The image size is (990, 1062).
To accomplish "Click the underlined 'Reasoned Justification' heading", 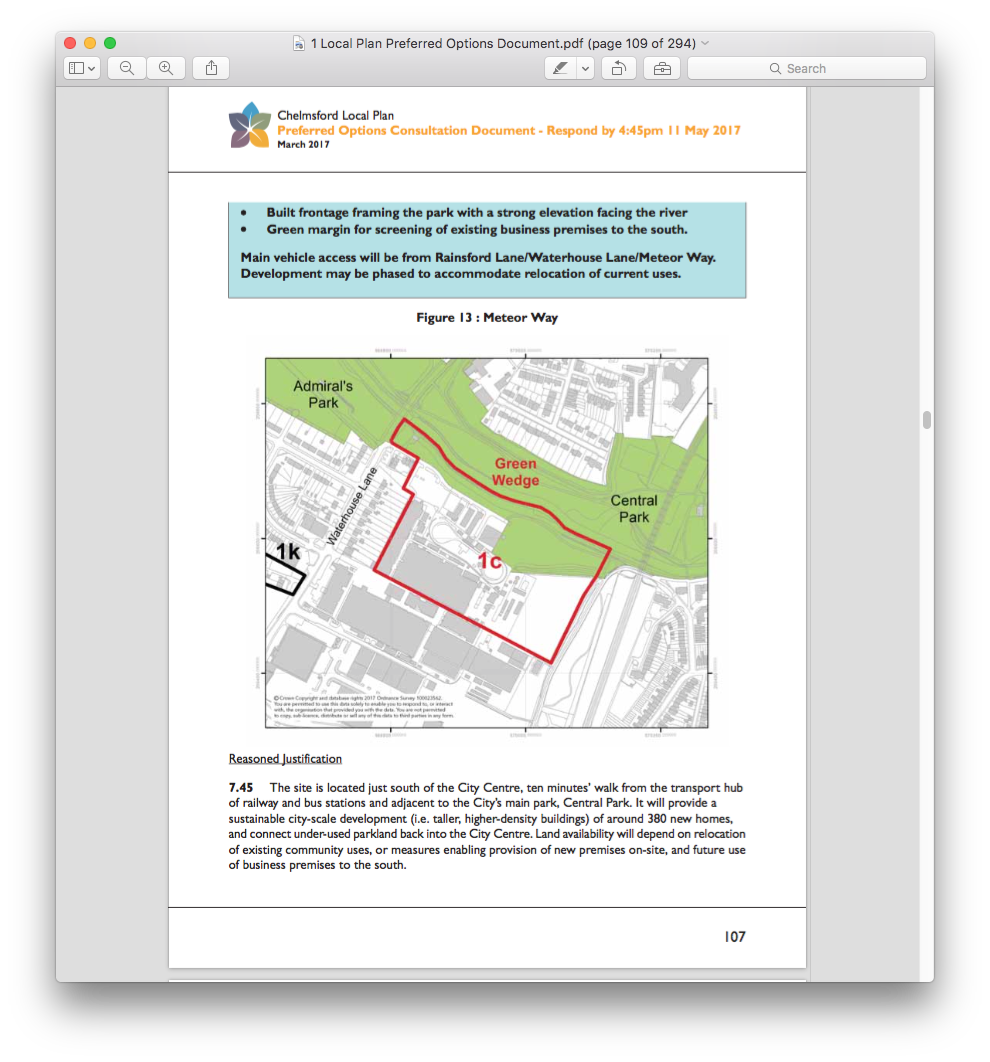I will [285, 759].
